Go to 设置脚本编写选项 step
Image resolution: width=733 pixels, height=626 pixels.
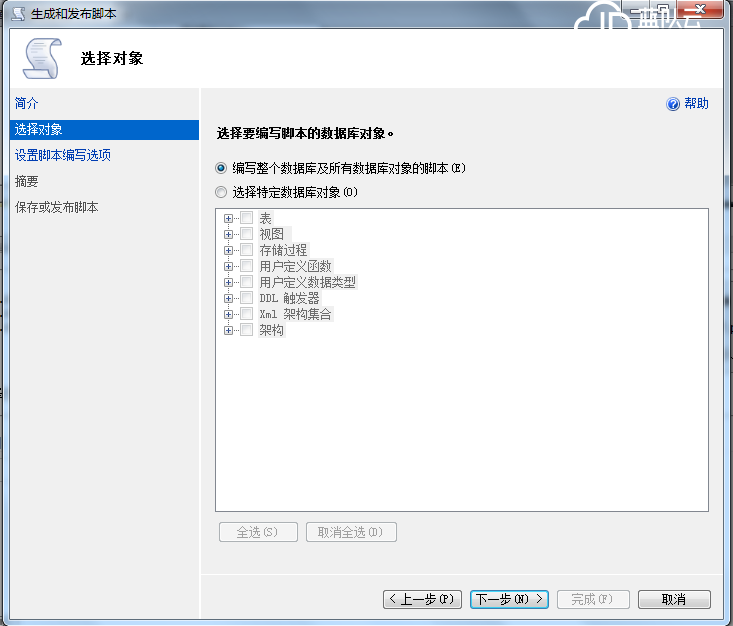click(x=62, y=155)
